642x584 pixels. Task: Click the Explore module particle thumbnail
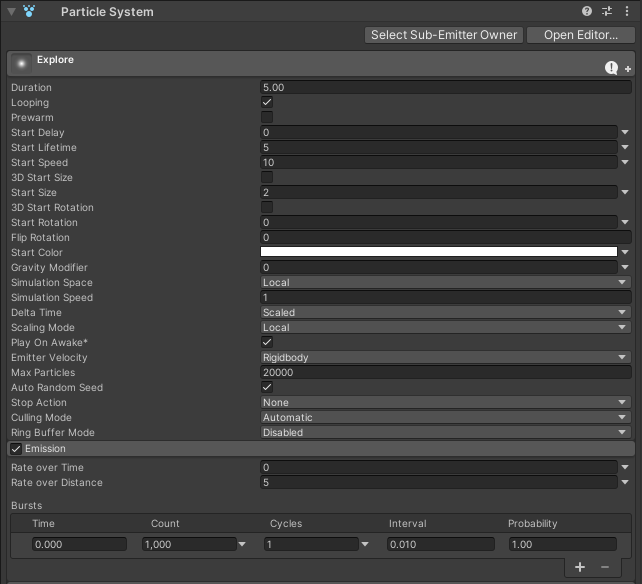tap(21, 63)
